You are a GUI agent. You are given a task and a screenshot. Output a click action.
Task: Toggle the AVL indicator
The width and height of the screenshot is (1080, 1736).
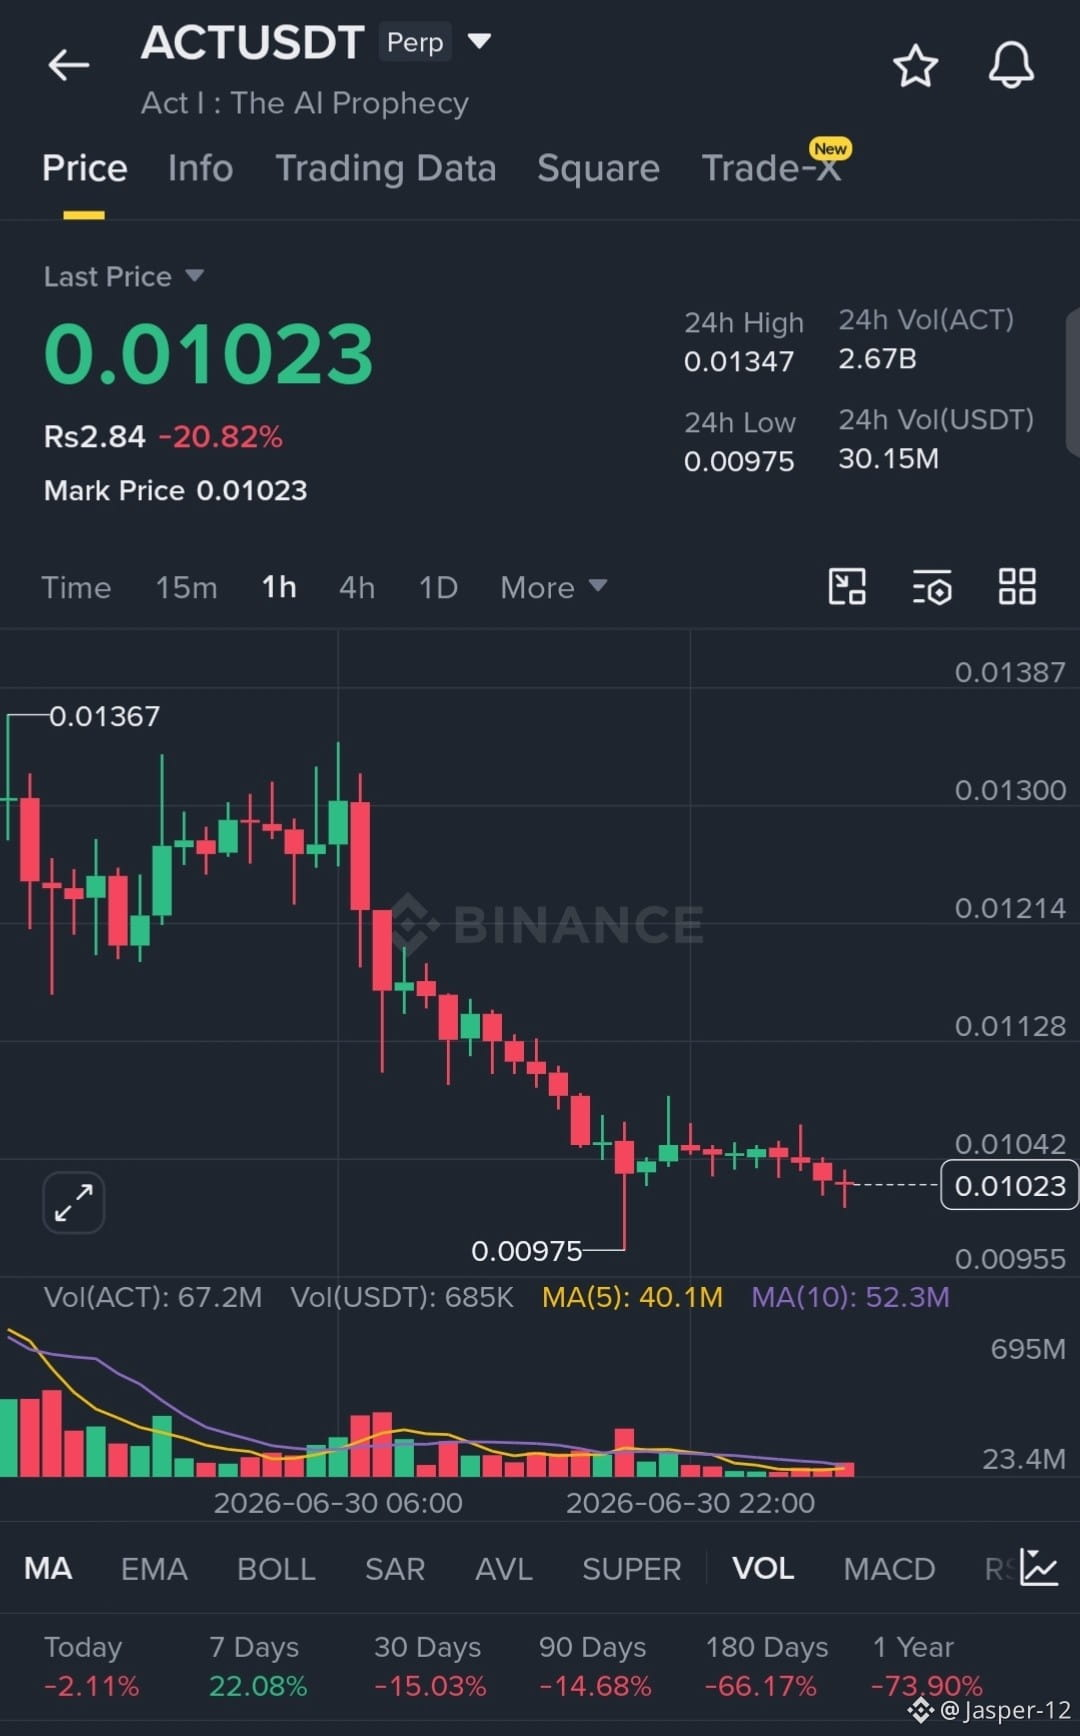pyautogui.click(x=504, y=1568)
